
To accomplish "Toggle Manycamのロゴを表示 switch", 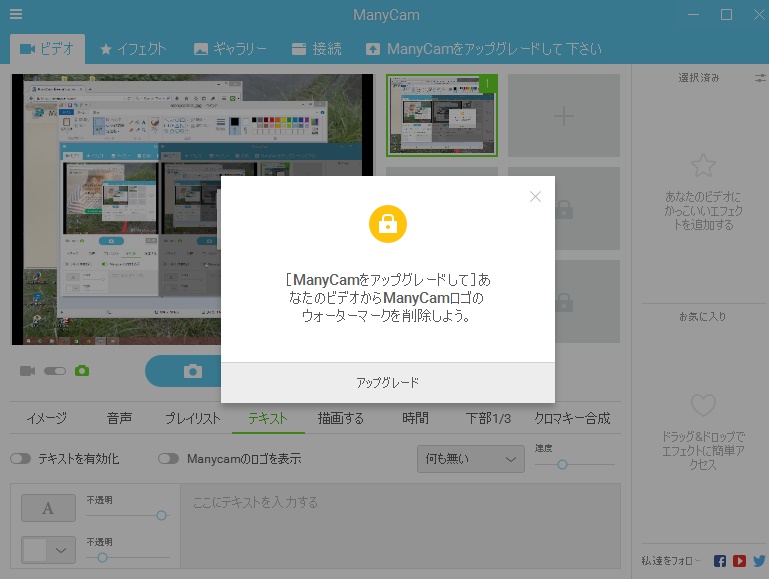I will (x=168, y=459).
